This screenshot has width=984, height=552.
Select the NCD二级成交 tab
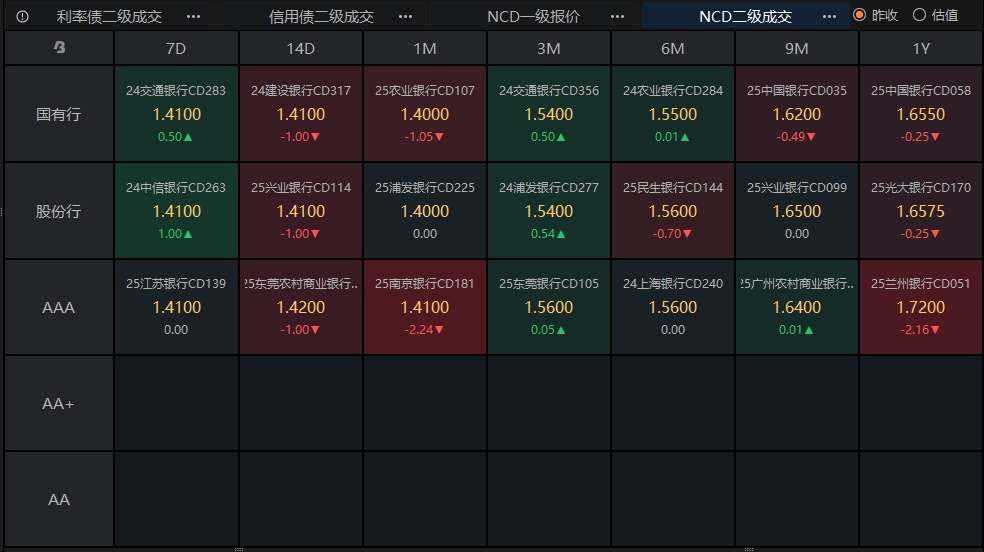[746, 16]
